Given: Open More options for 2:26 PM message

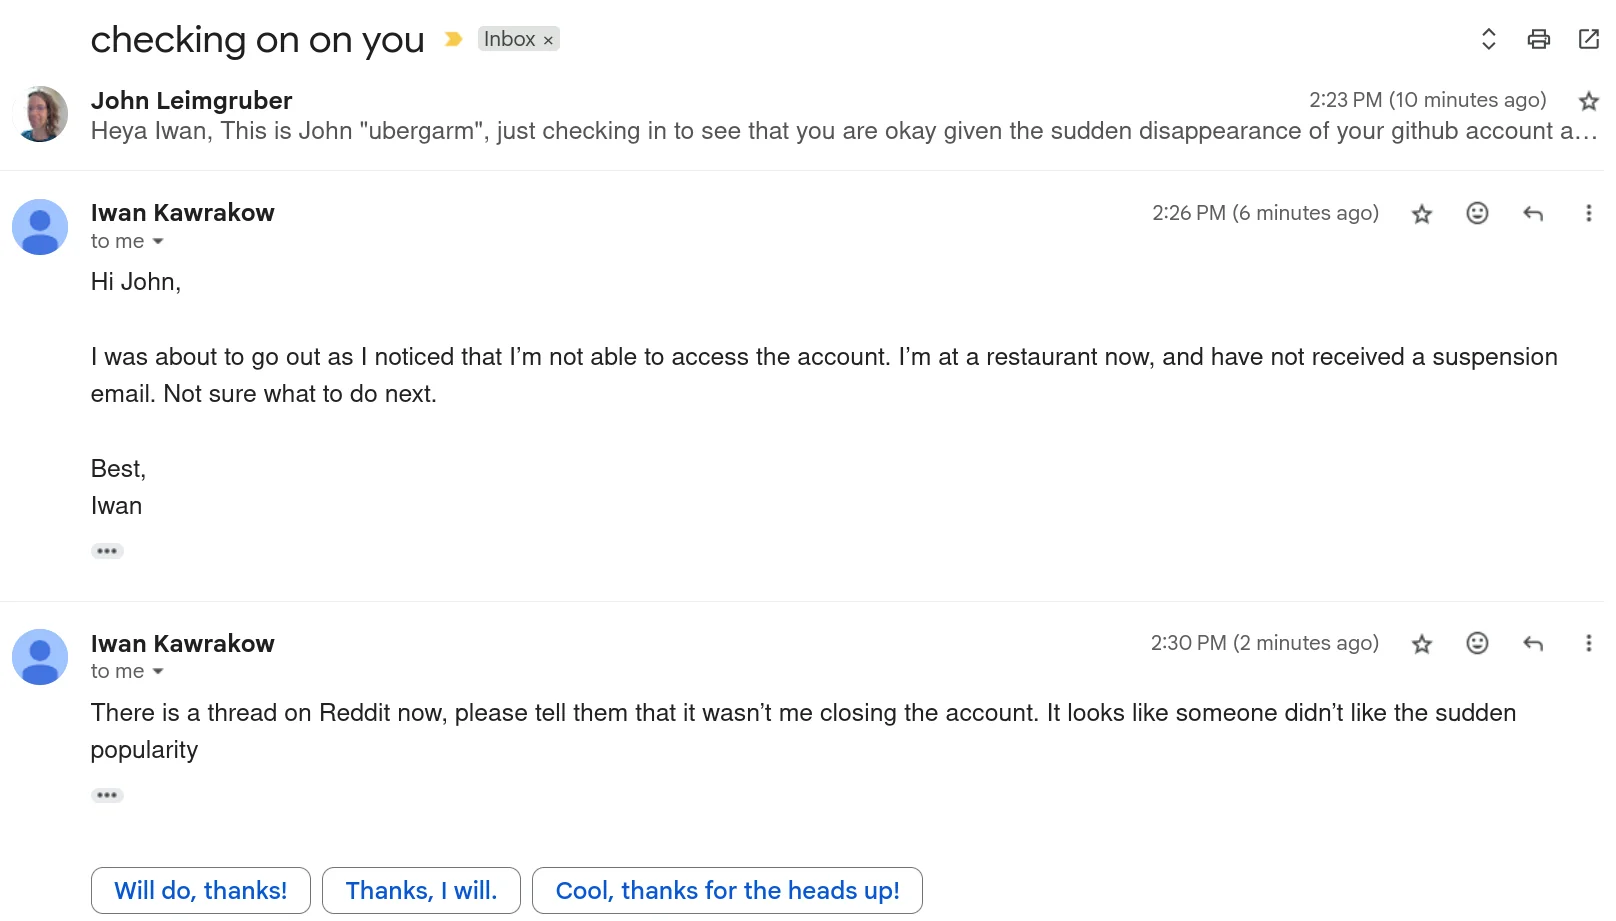Looking at the screenshot, I should [1588, 213].
